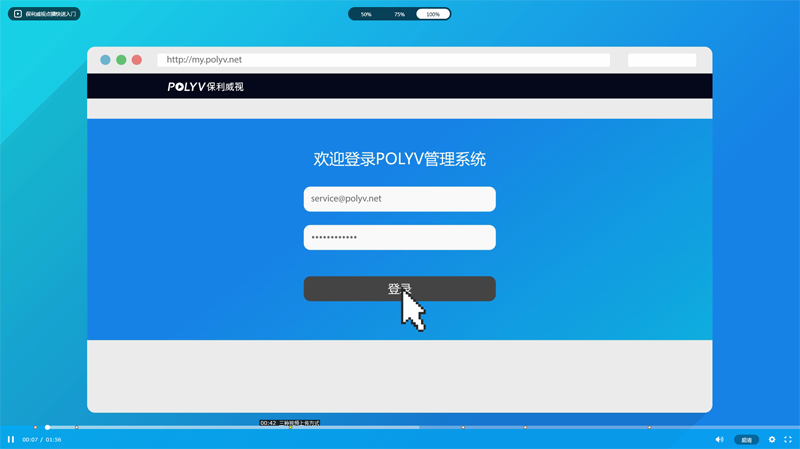Click the POLYV 保利威视 logo
800x449 pixels.
tap(205, 87)
